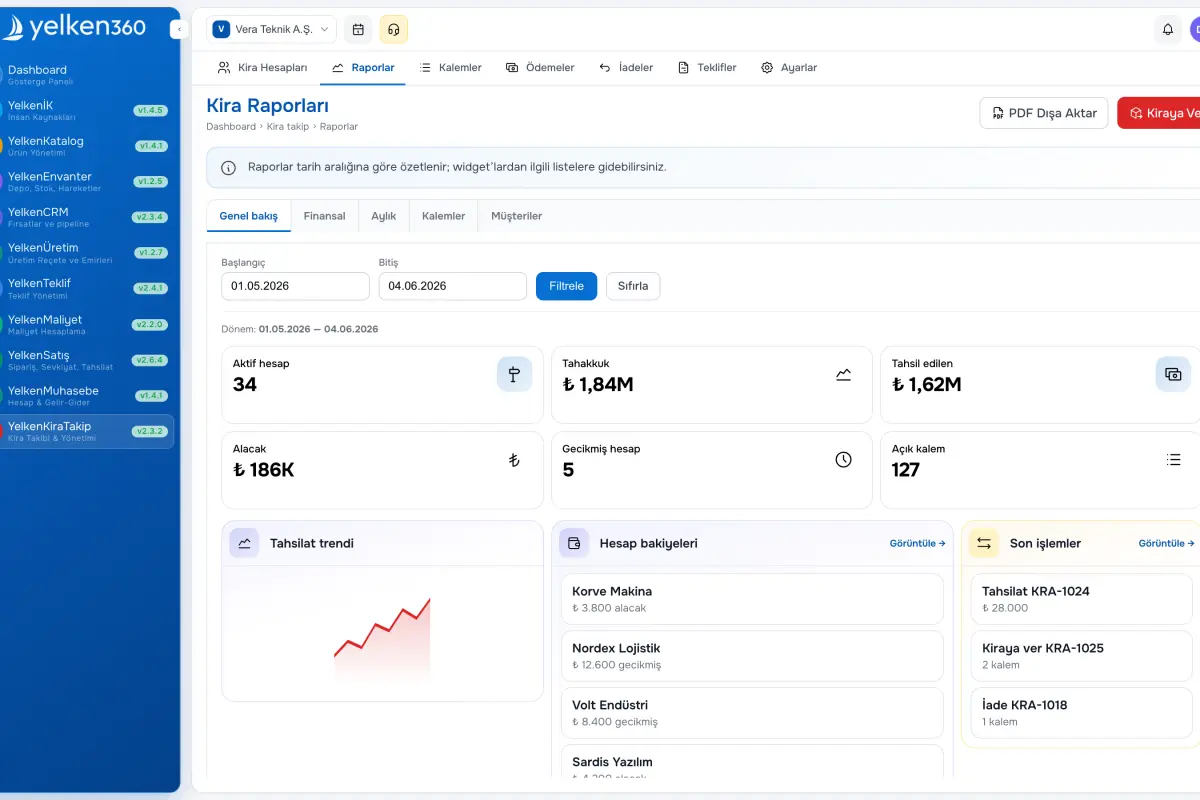
Task: Select YelkenMuhasebe in the sidebar
Action: click(x=87, y=395)
